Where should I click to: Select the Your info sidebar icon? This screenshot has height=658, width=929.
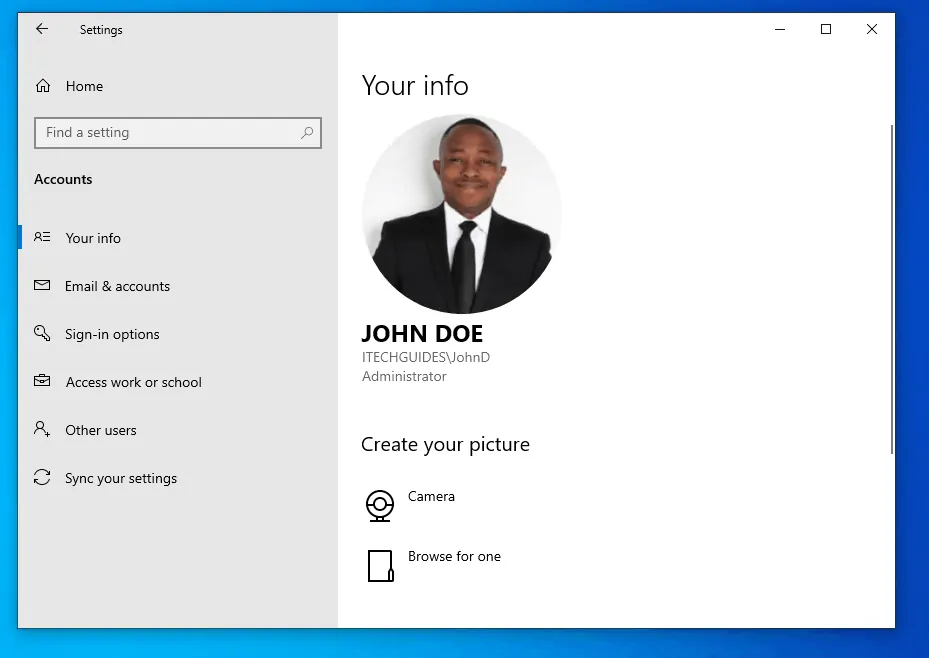pyautogui.click(x=42, y=238)
